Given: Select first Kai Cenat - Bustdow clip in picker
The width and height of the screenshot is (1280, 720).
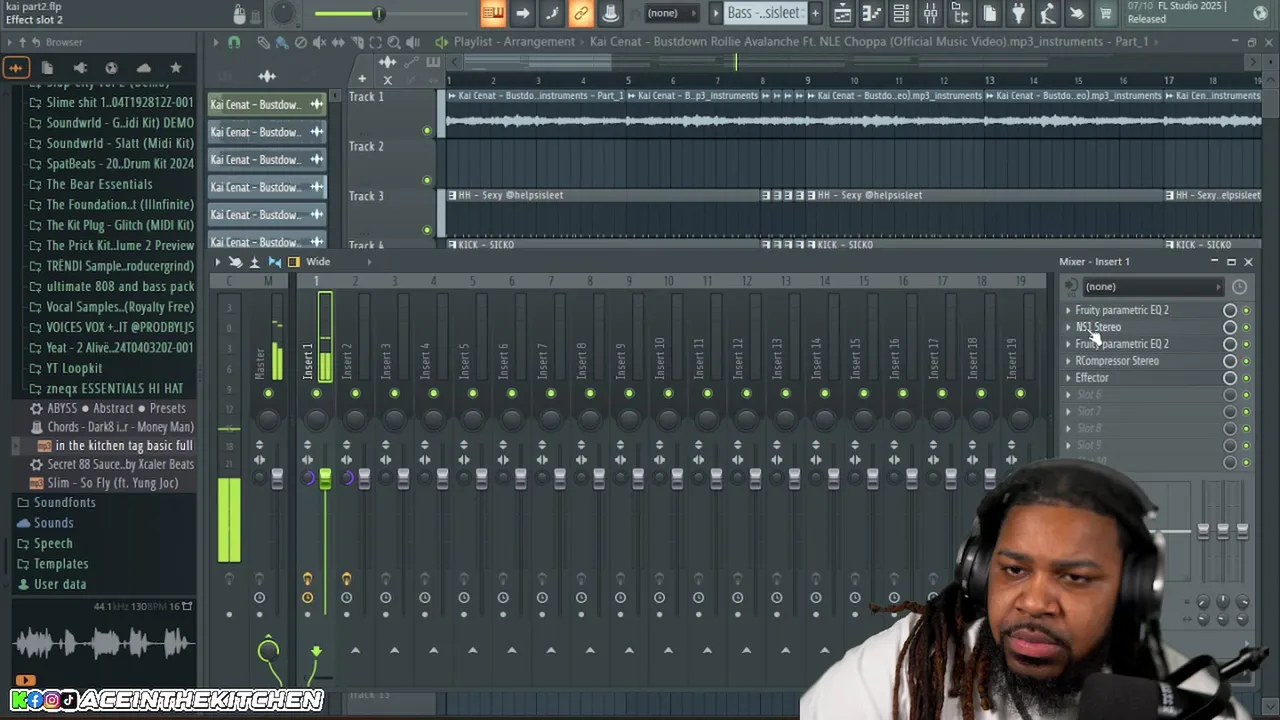Looking at the screenshot, I should pyautogui.click(x=267, y=105).
